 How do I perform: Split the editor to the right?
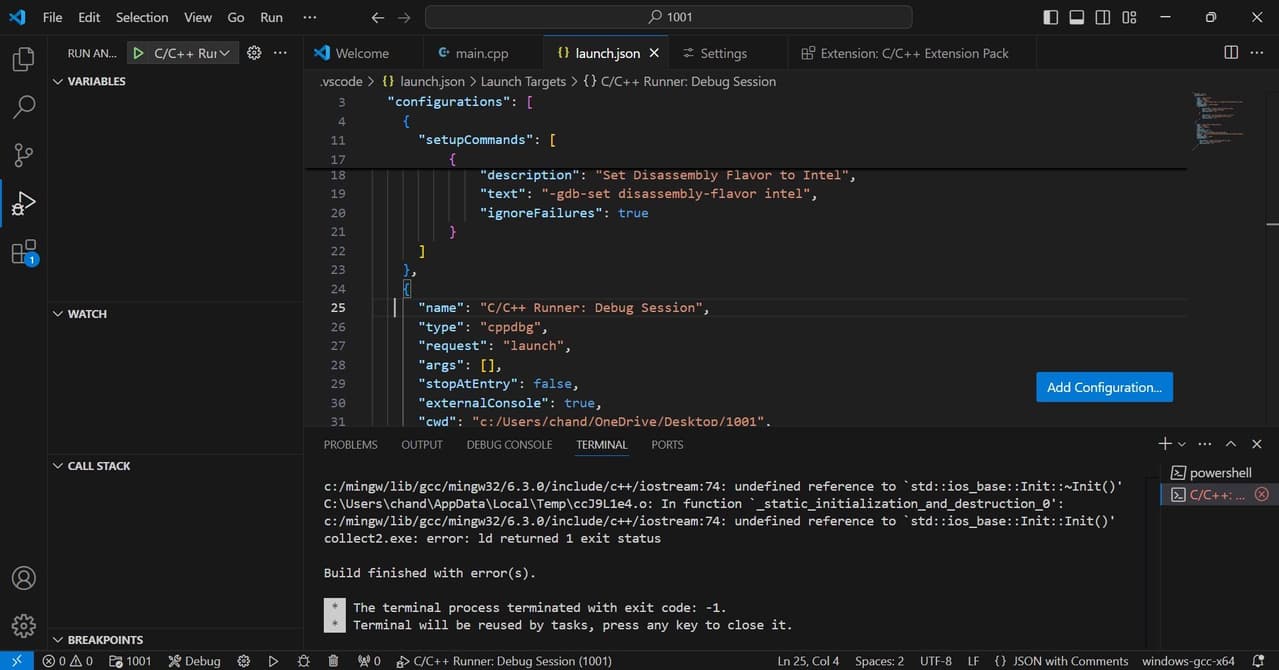coord(1231,53)
